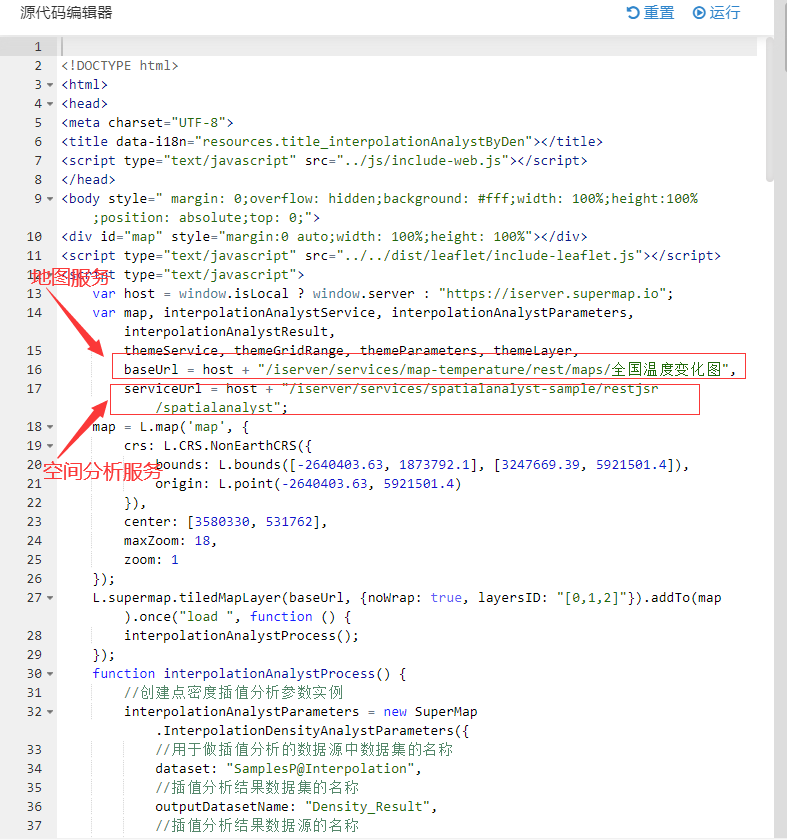Click the outputDatasetName "Density_Result" line
This screenshot has height=840, width=787.
click(x=296, y=807)
